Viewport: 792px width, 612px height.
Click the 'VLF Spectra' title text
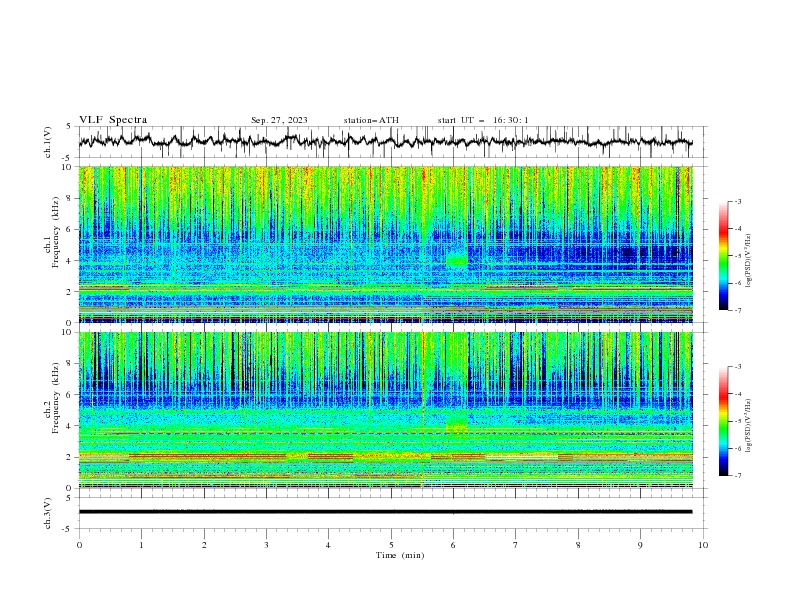tap(113, 120)
